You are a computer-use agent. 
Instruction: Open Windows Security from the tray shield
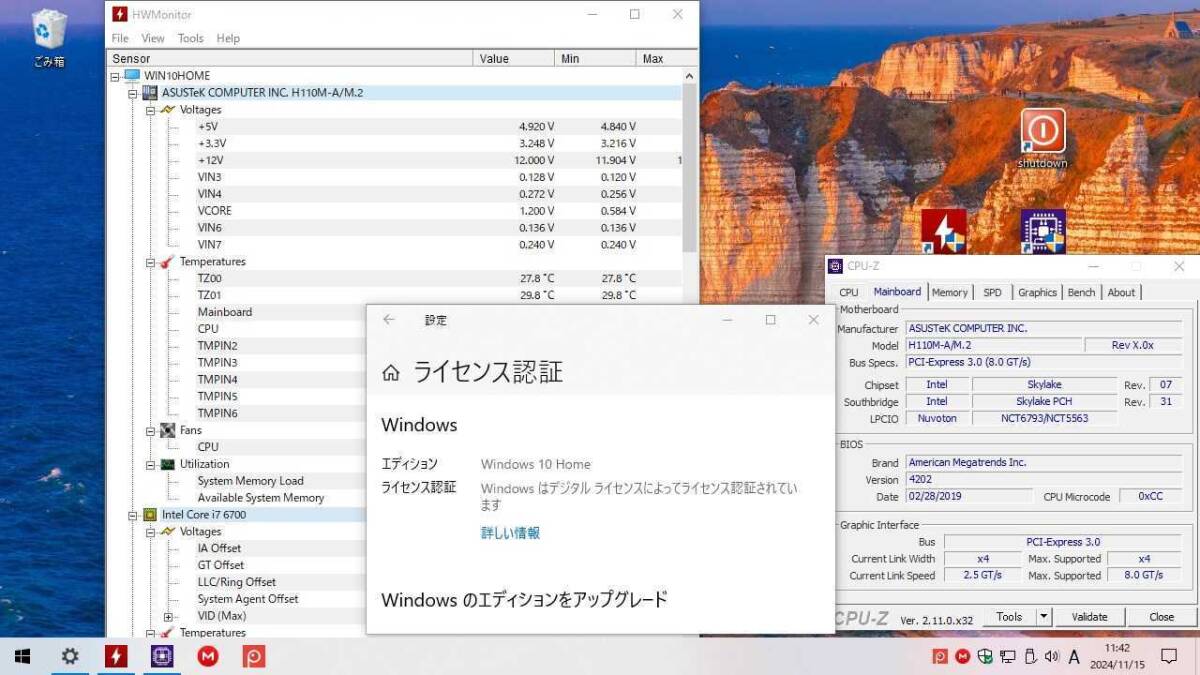984,657
